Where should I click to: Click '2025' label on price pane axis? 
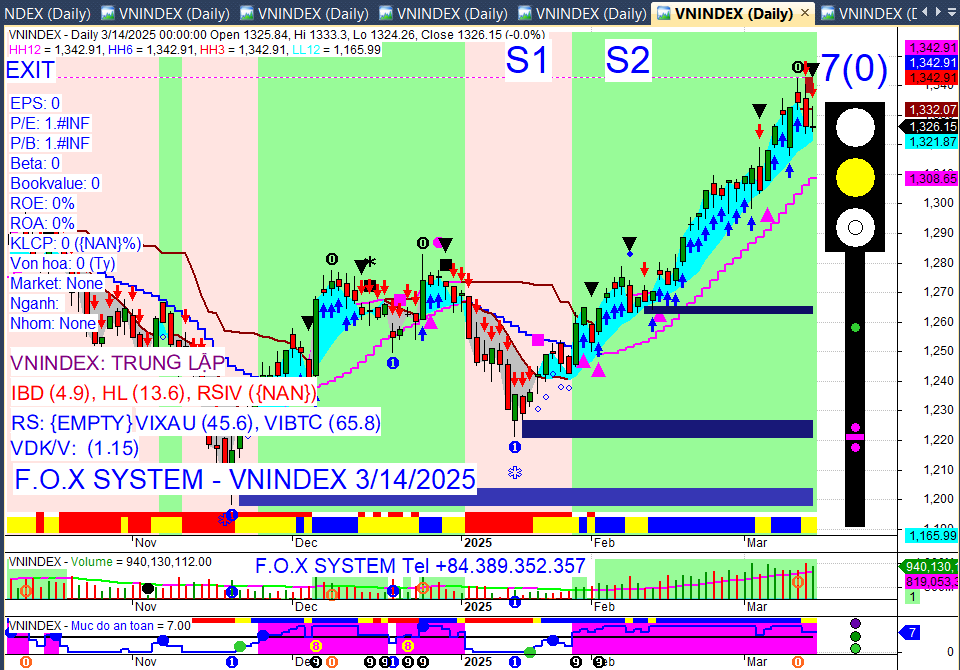click(x=478, y=543)
